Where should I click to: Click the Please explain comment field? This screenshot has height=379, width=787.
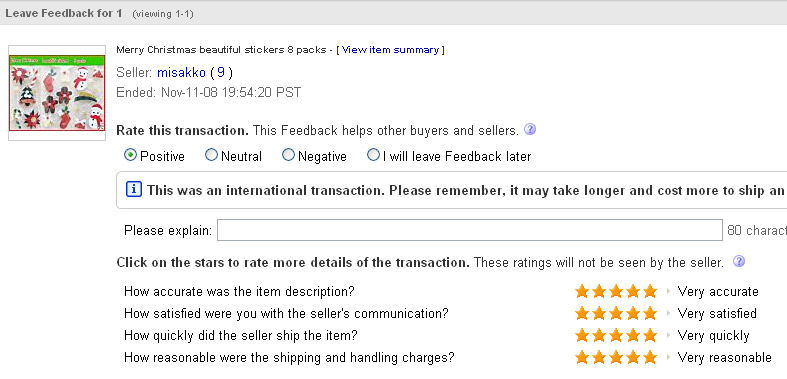(x=470, y=230)
